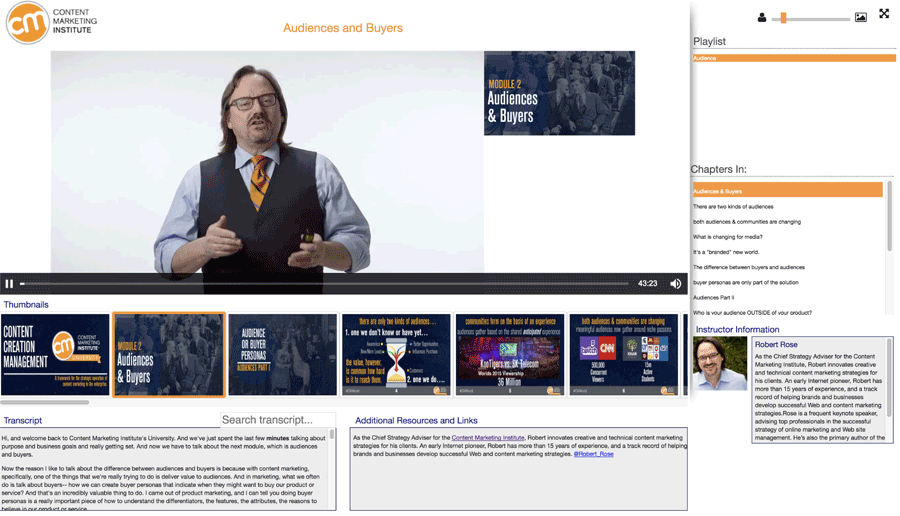
Task: Mute the video volume speaker icon
Action: [676, 284]
